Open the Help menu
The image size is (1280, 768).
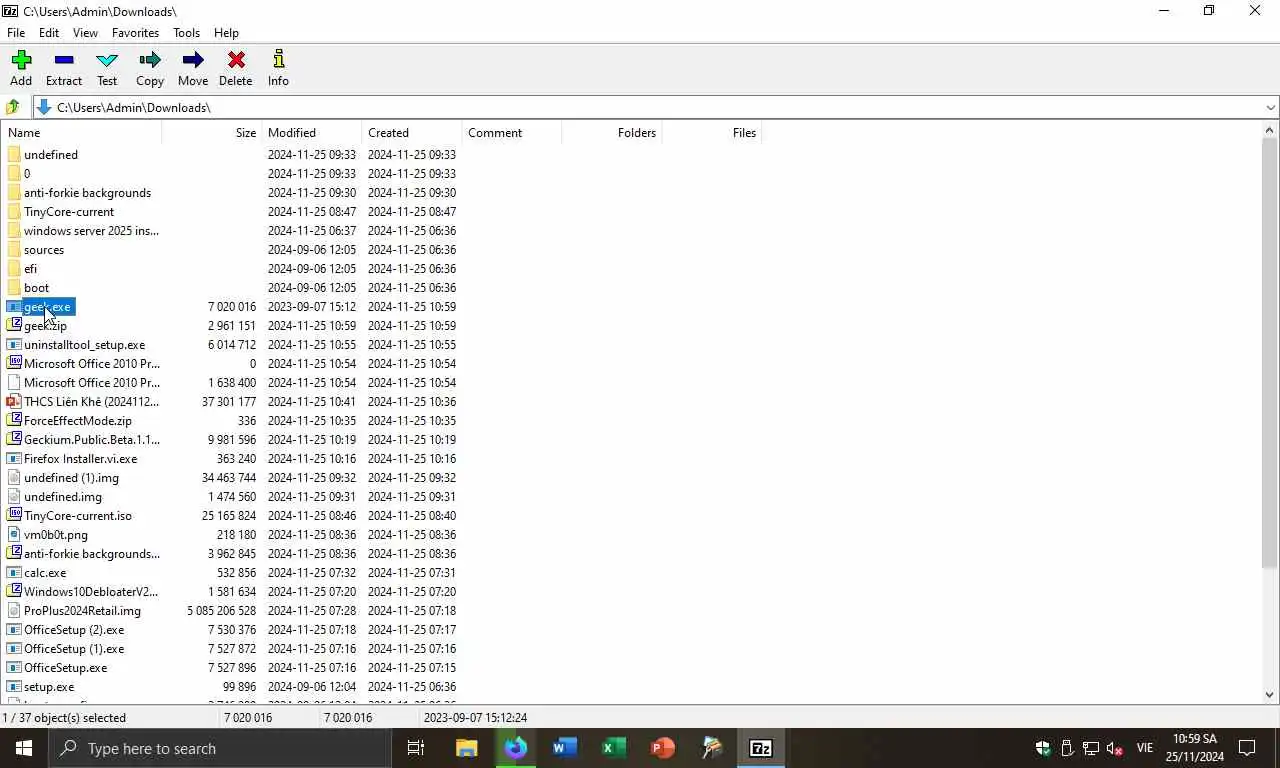pyautogui.click(x=226, y=33)
